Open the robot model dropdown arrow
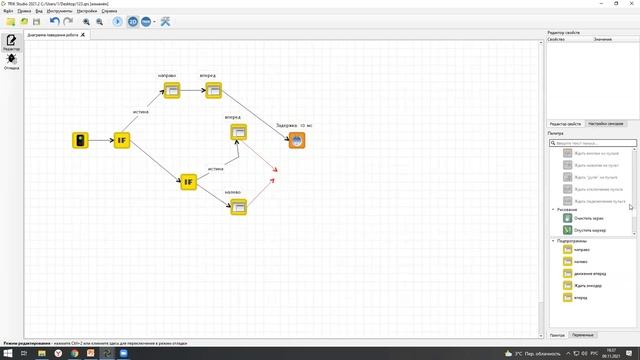Image resolution: width=640 pixels, height=360 pixels. click(154, 22)
